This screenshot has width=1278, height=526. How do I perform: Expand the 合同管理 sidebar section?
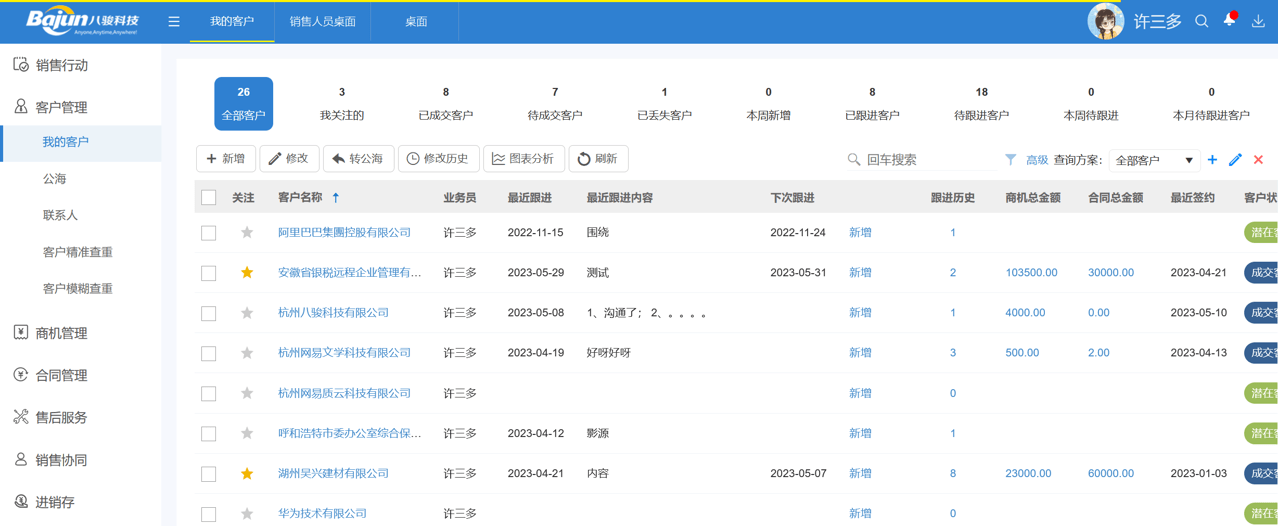click(61, 375)
